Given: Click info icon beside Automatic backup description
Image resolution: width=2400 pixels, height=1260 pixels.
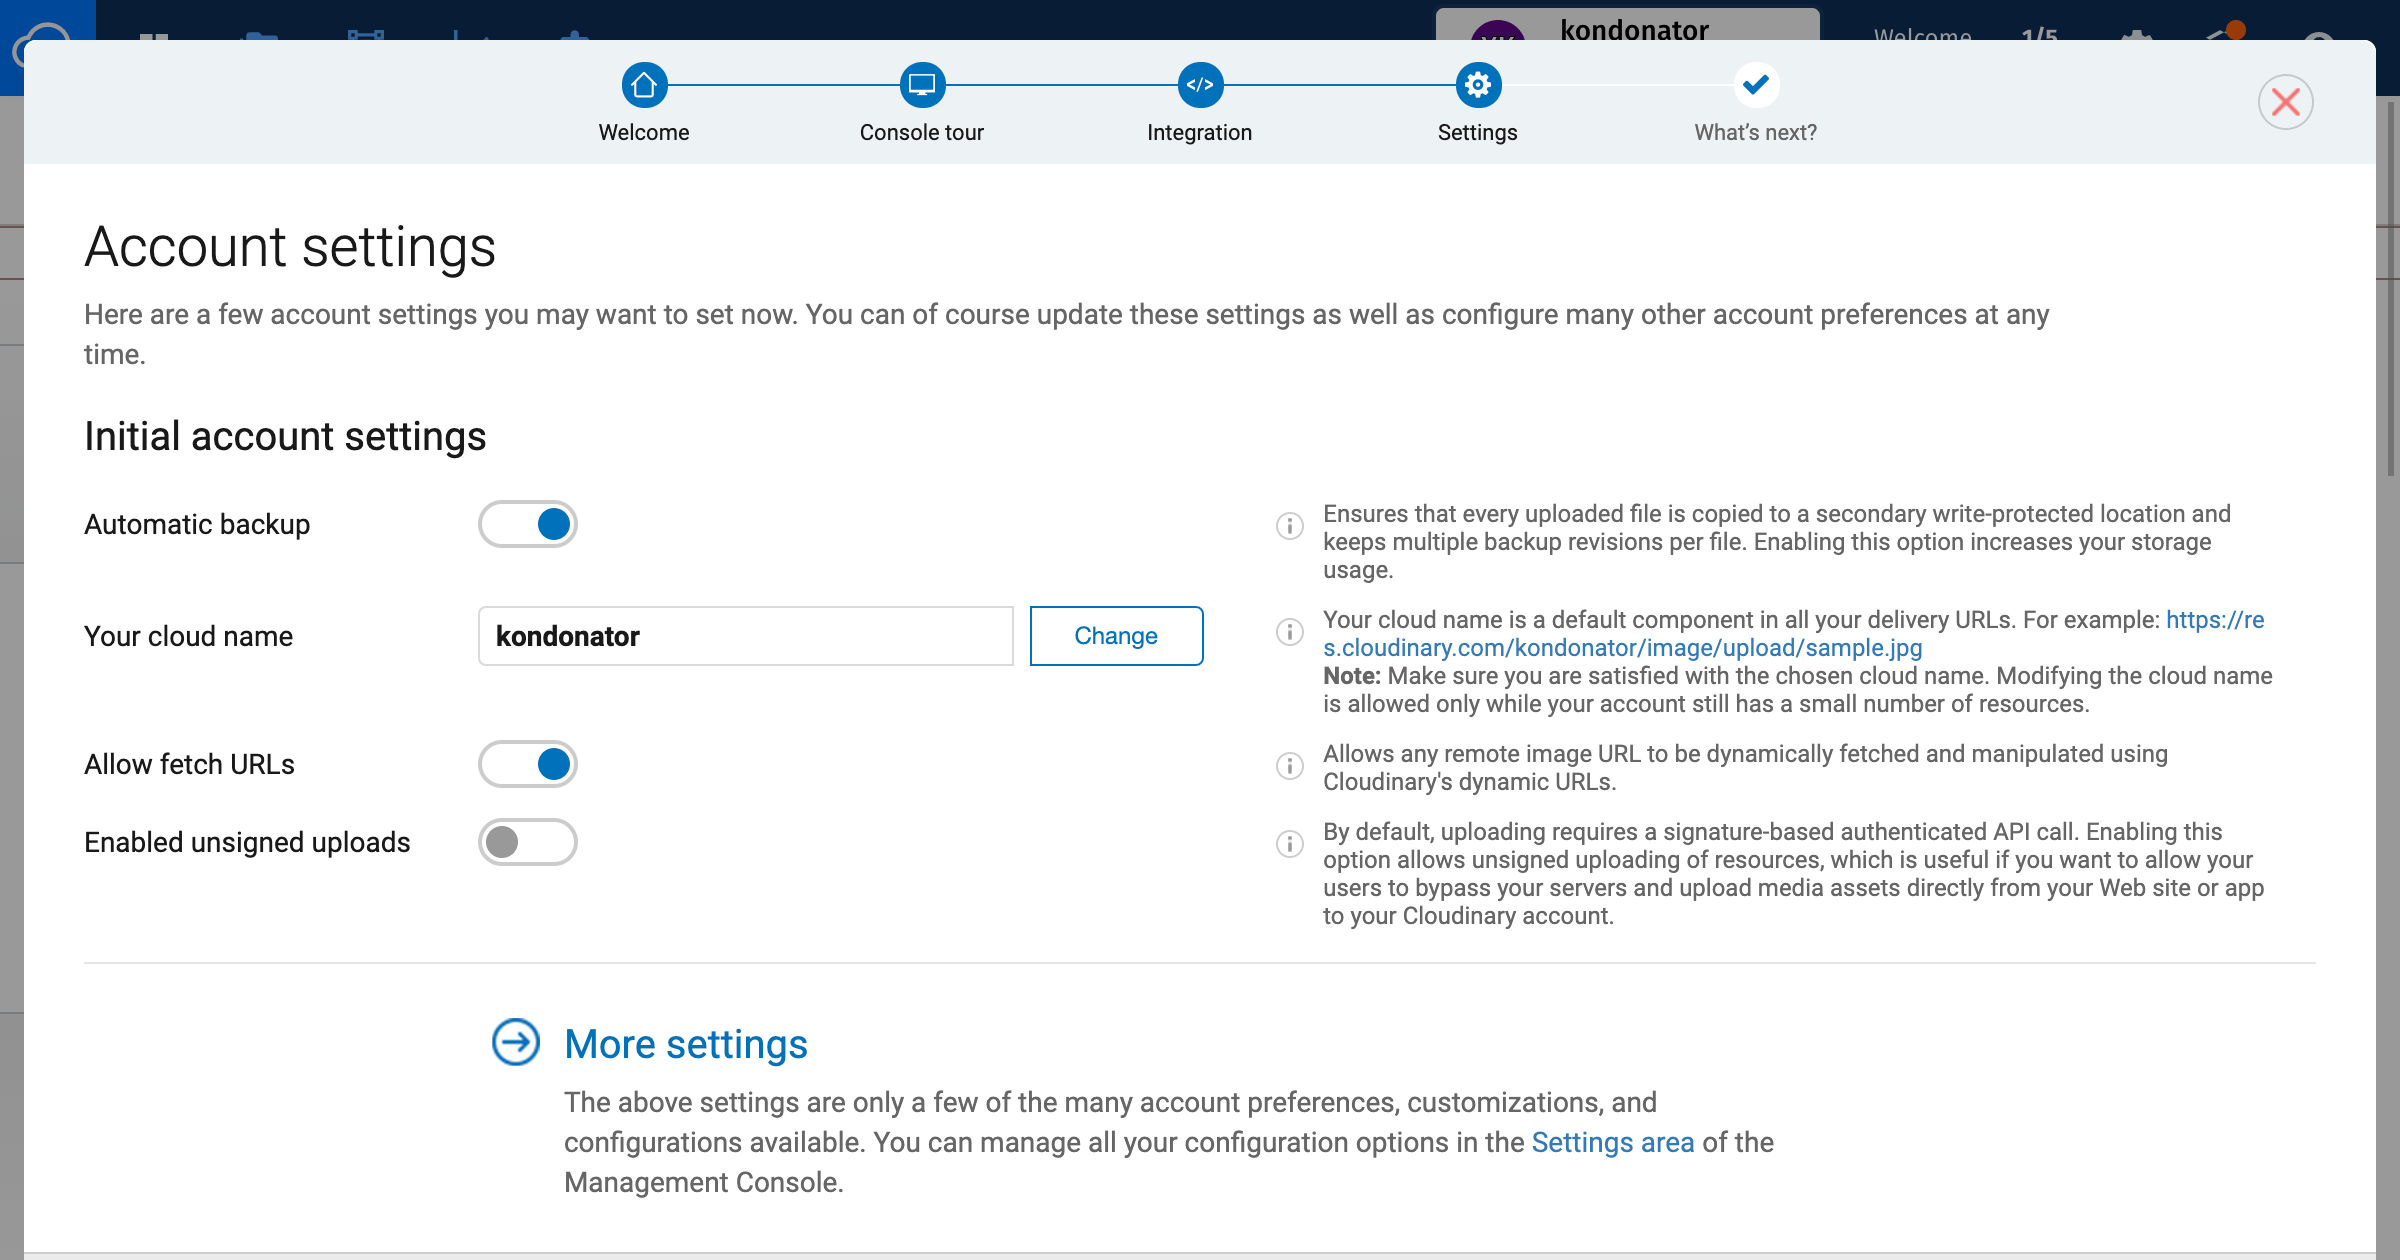Looking at the screenshot, I should point(1290,526).
